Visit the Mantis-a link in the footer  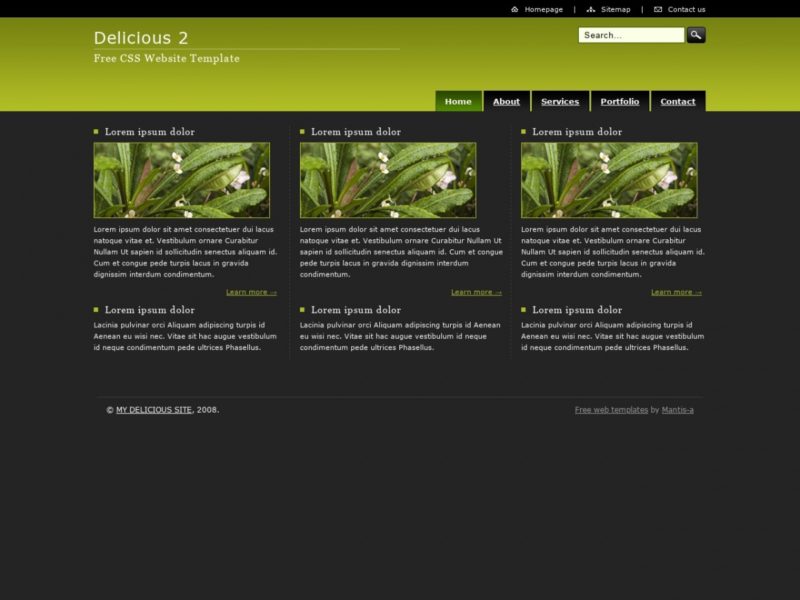point(679,409)
